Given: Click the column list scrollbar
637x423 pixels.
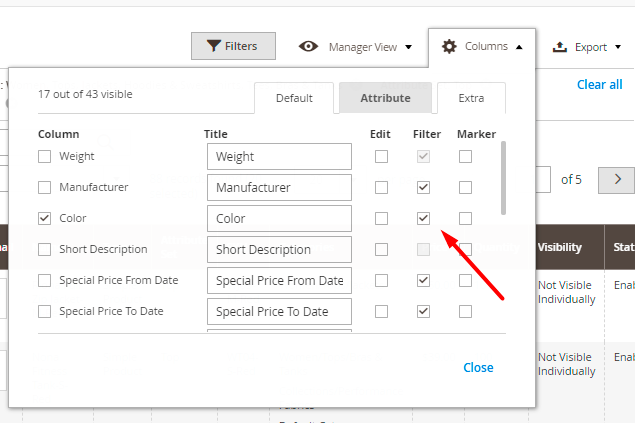Looking at the screenshot, I should coord(502,177).
